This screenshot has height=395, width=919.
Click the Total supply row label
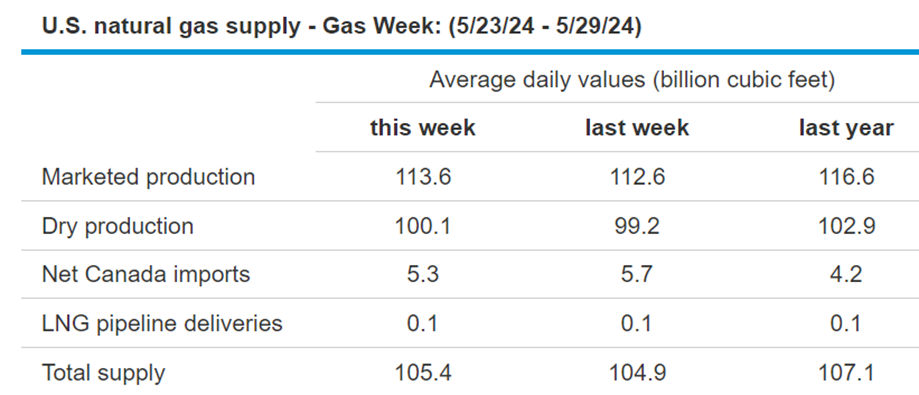(x=103, y=373)
